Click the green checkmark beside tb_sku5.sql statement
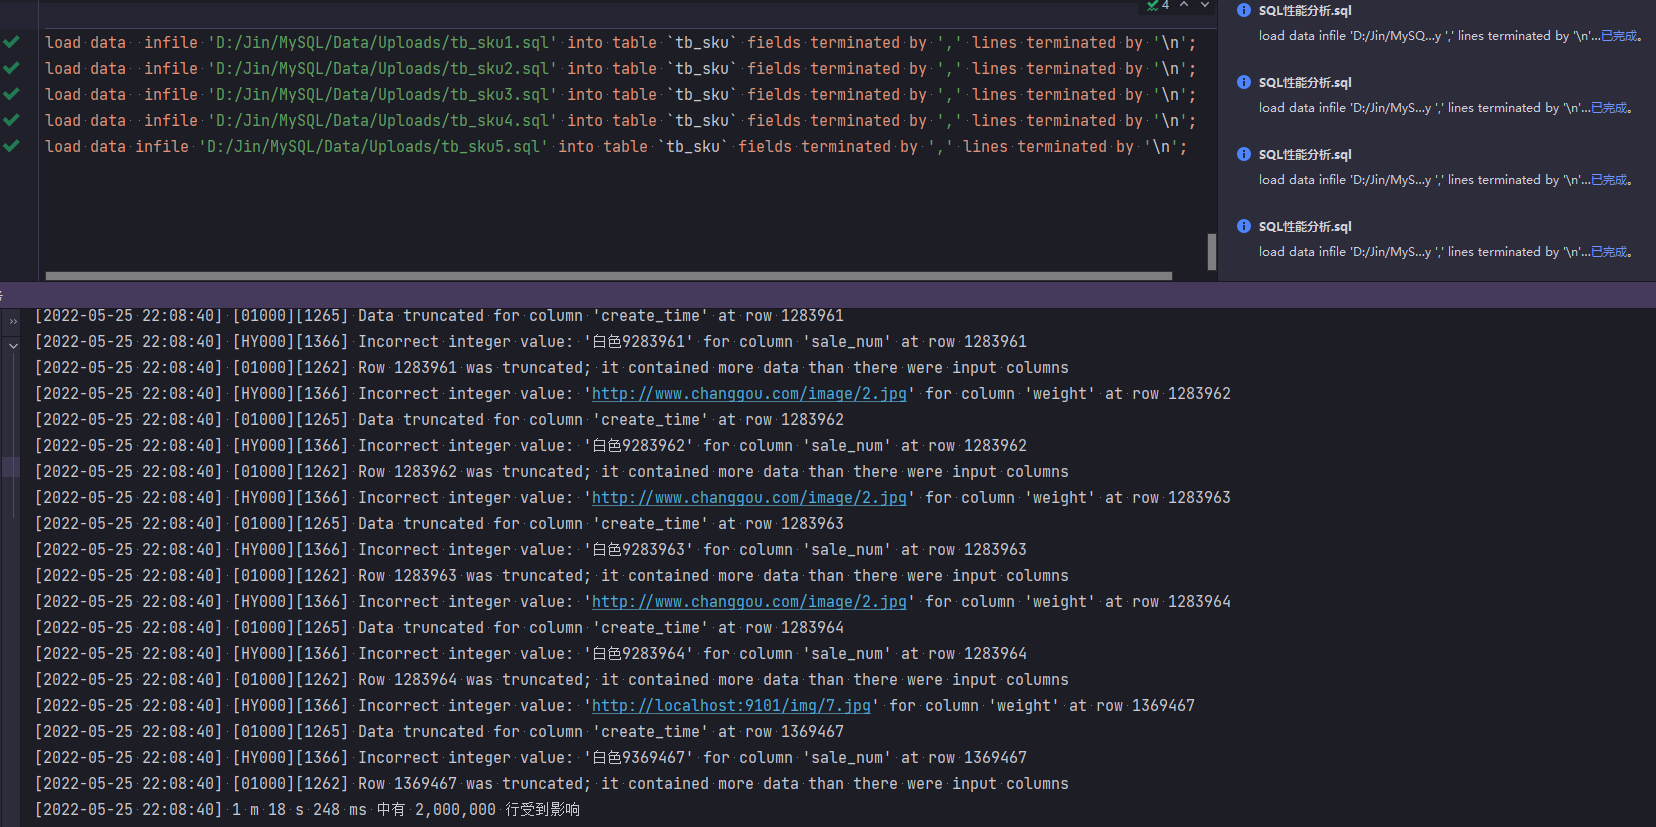 pyautogui.click(x=11, y=146)
